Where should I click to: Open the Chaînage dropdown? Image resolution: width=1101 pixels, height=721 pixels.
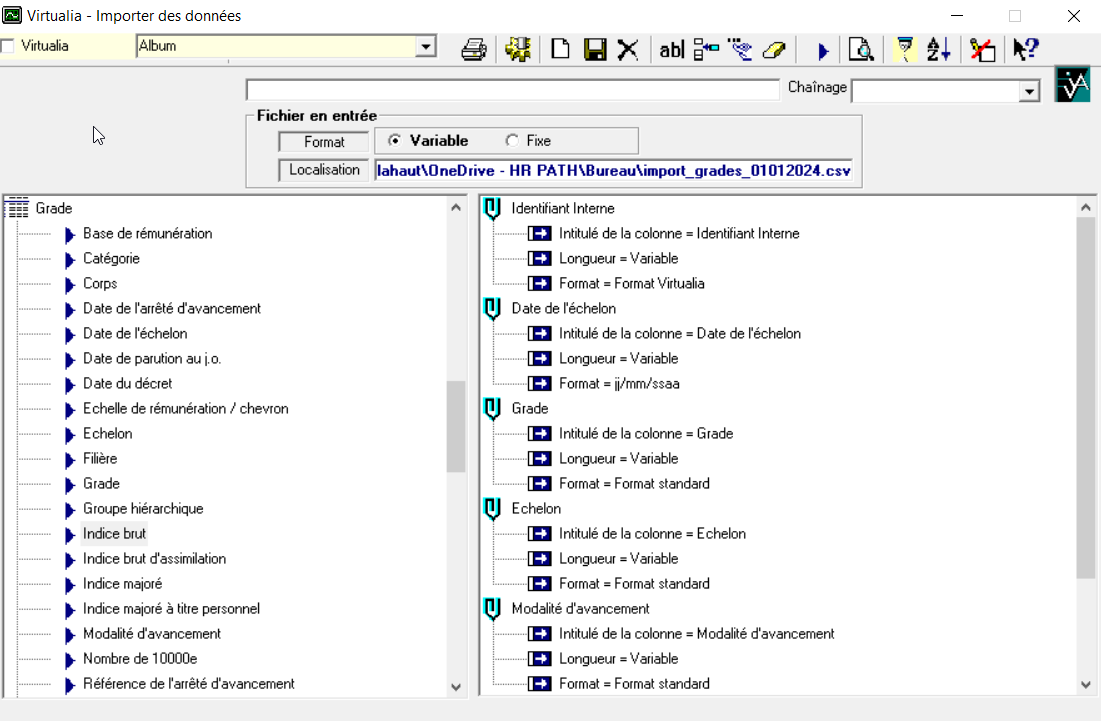pyautogui.click(x=1029, y=91)
